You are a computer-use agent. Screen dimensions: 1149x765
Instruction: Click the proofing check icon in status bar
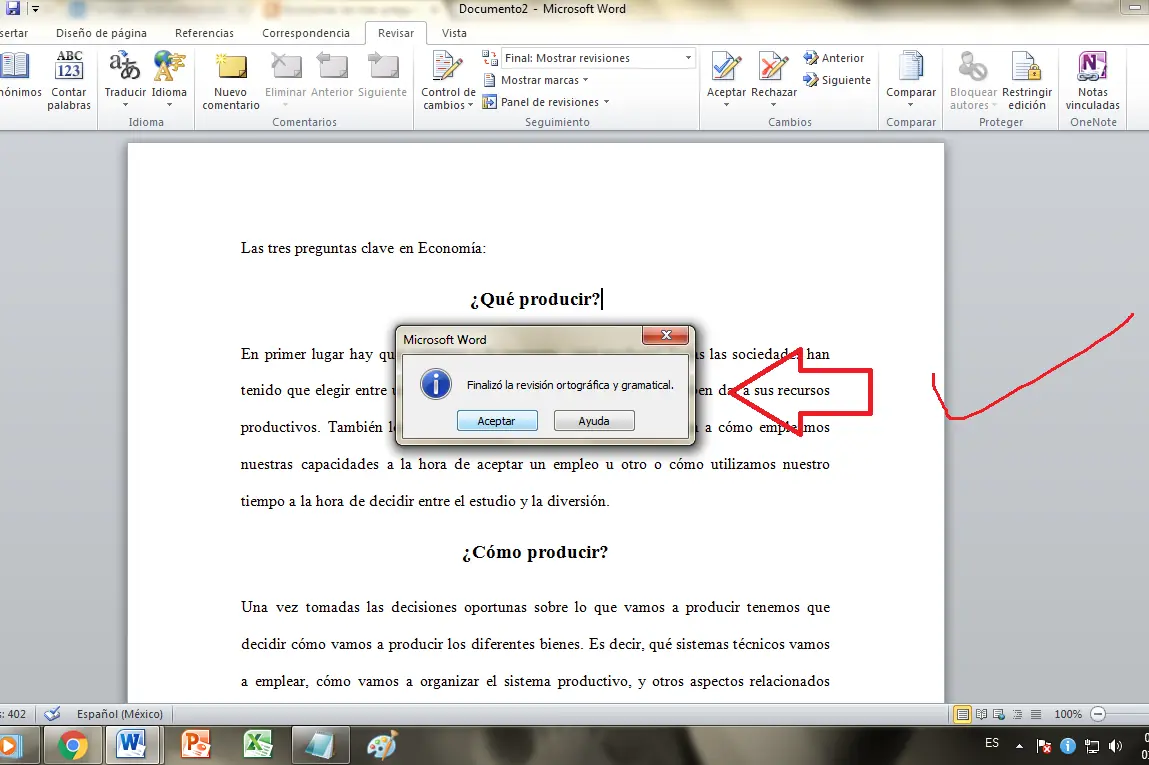point(52,714)
